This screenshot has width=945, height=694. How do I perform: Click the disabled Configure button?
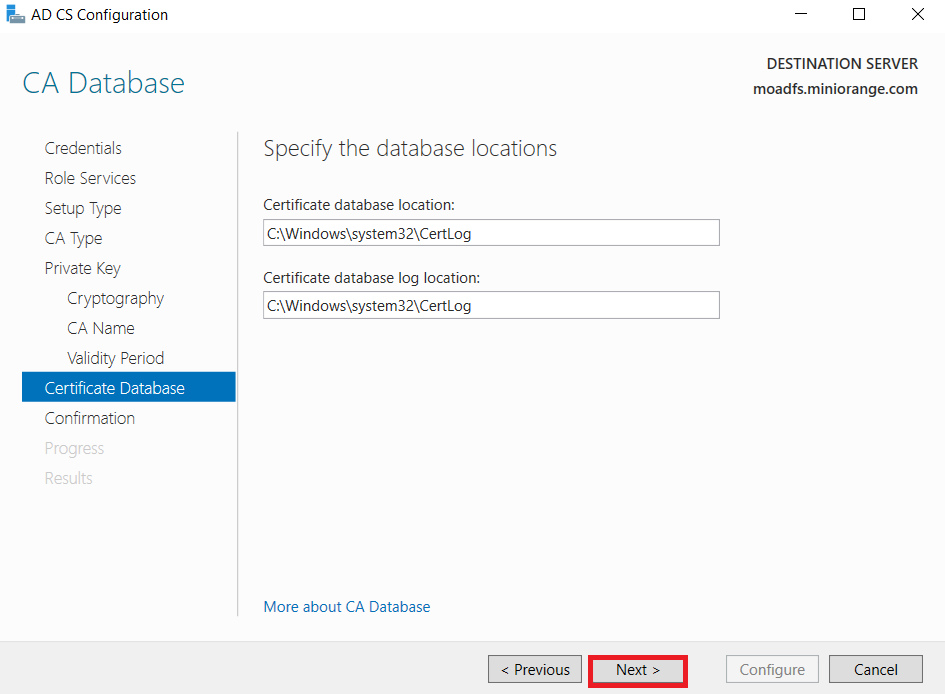click(772, 669)
